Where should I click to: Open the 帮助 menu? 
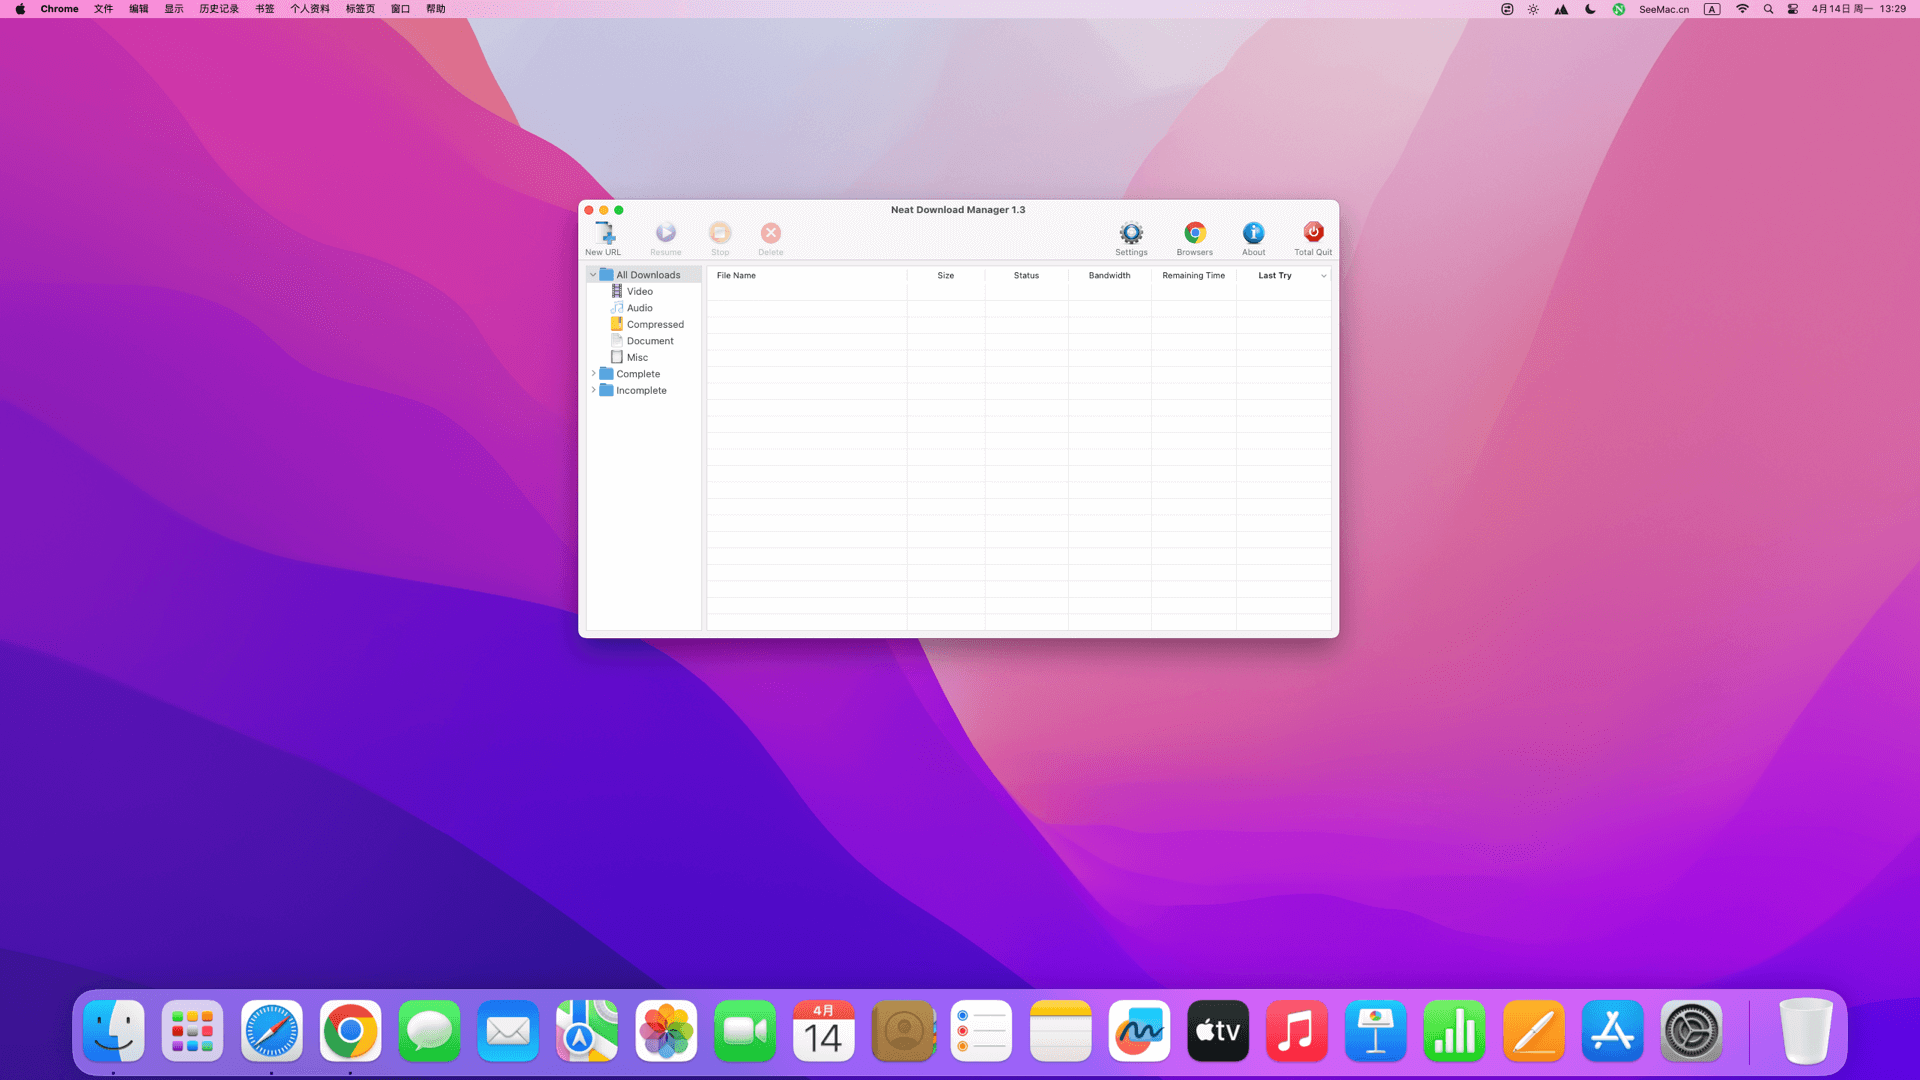pos(436,9)
